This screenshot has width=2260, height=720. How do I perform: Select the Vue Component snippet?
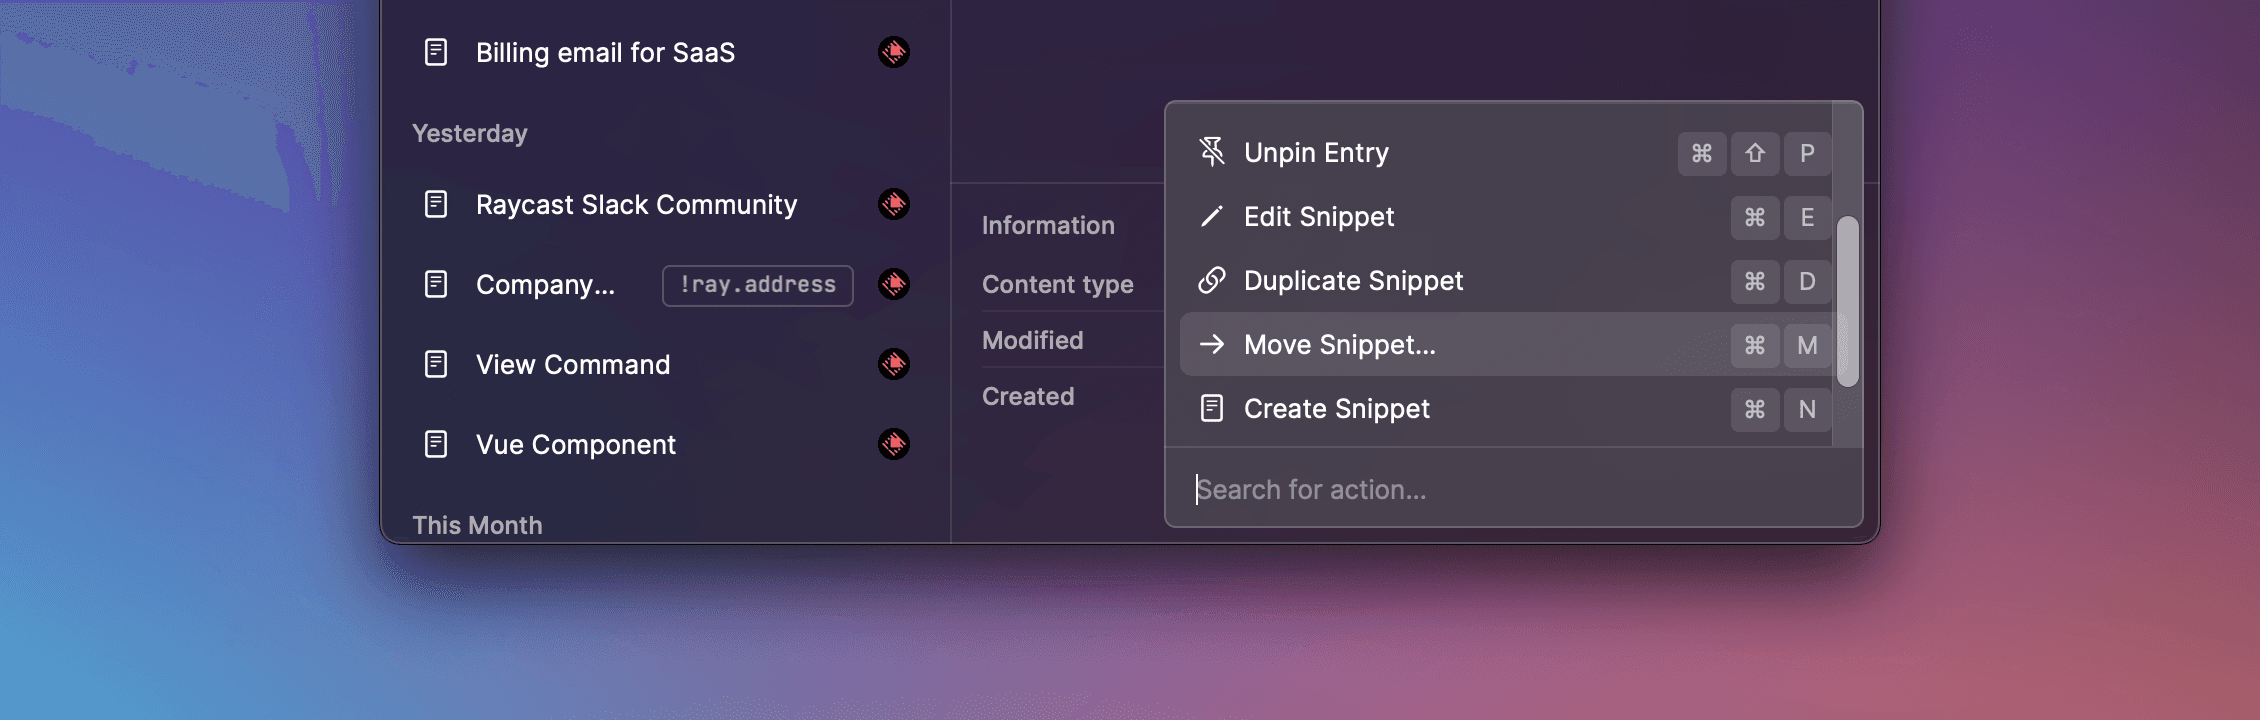coord(664,444)
